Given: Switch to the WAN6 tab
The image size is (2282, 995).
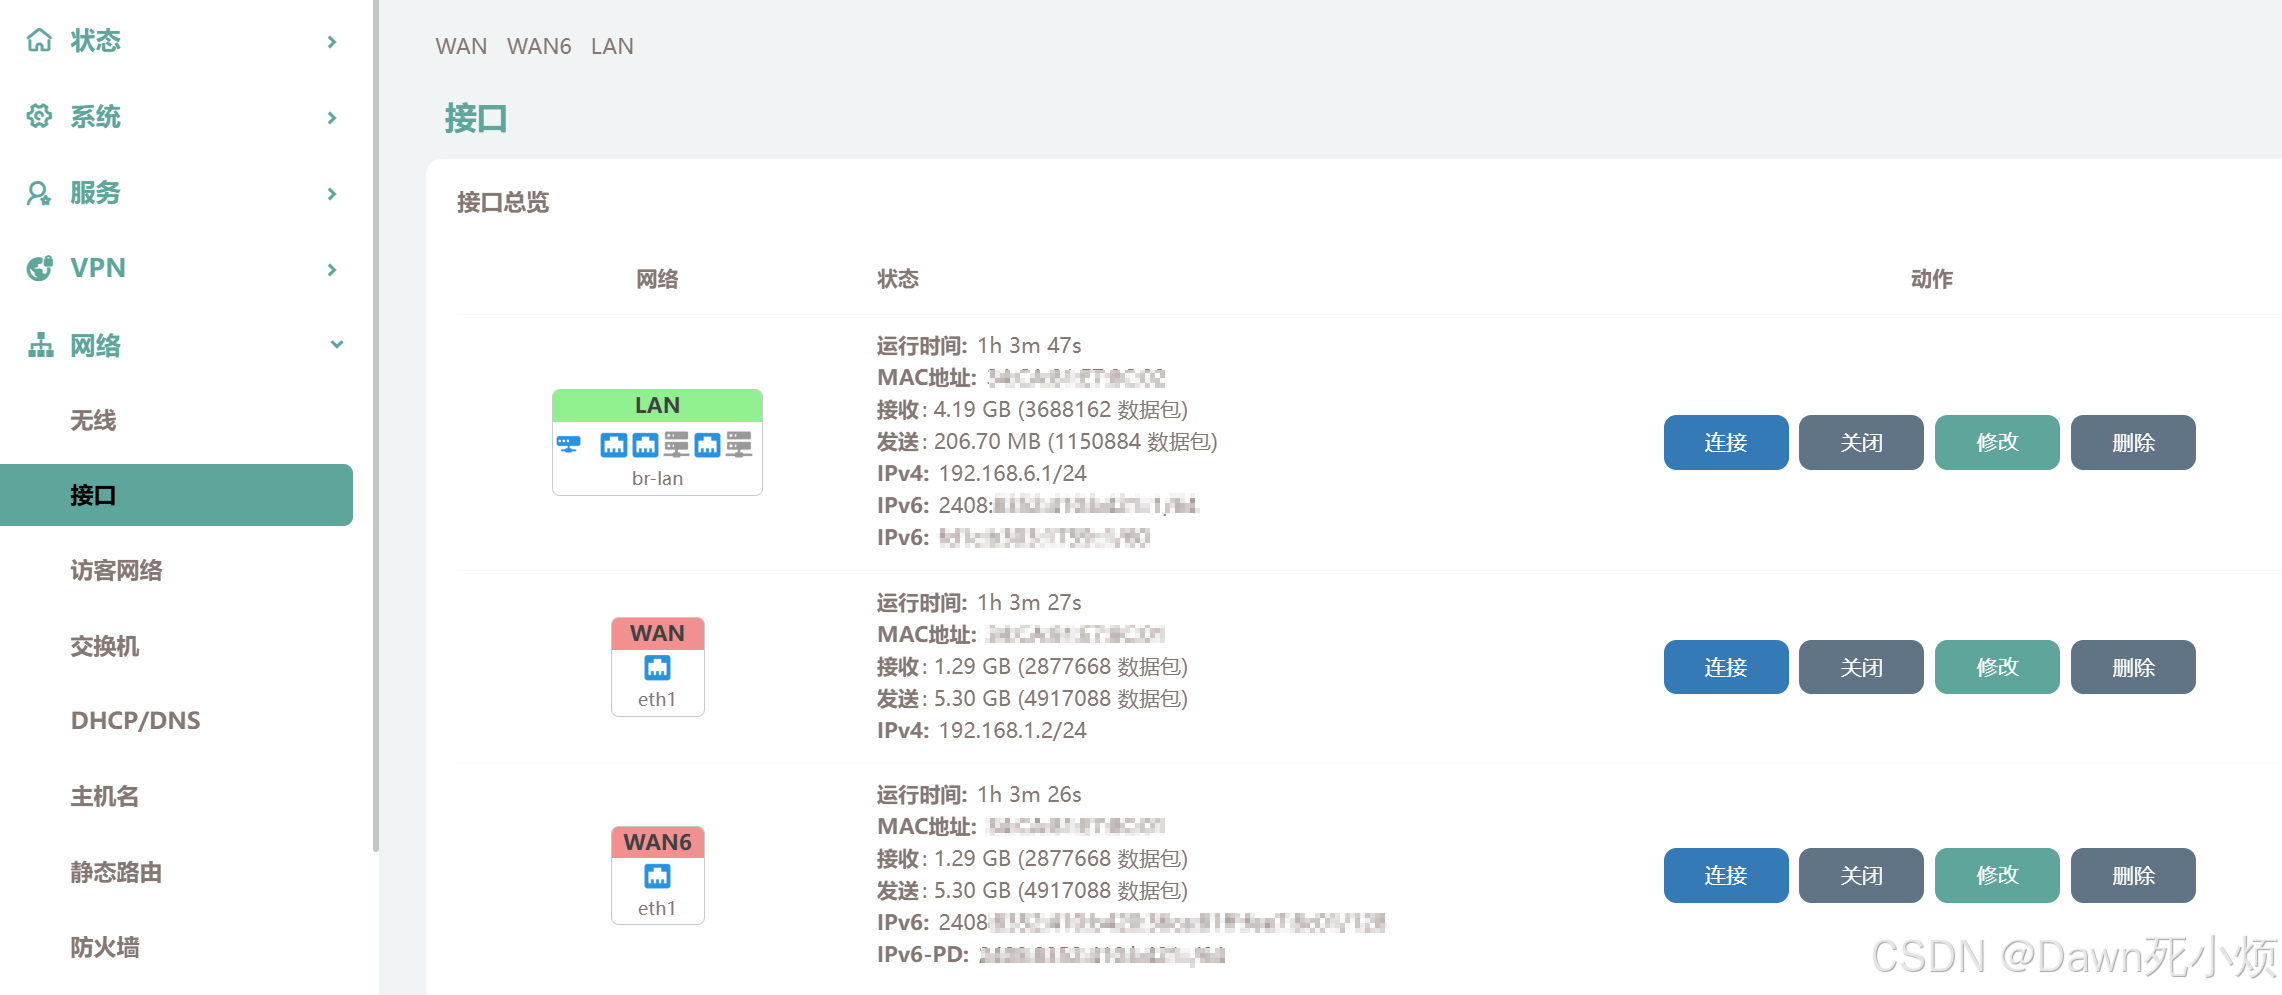Looking at the screenshot, I should click(x=539, y=46).
